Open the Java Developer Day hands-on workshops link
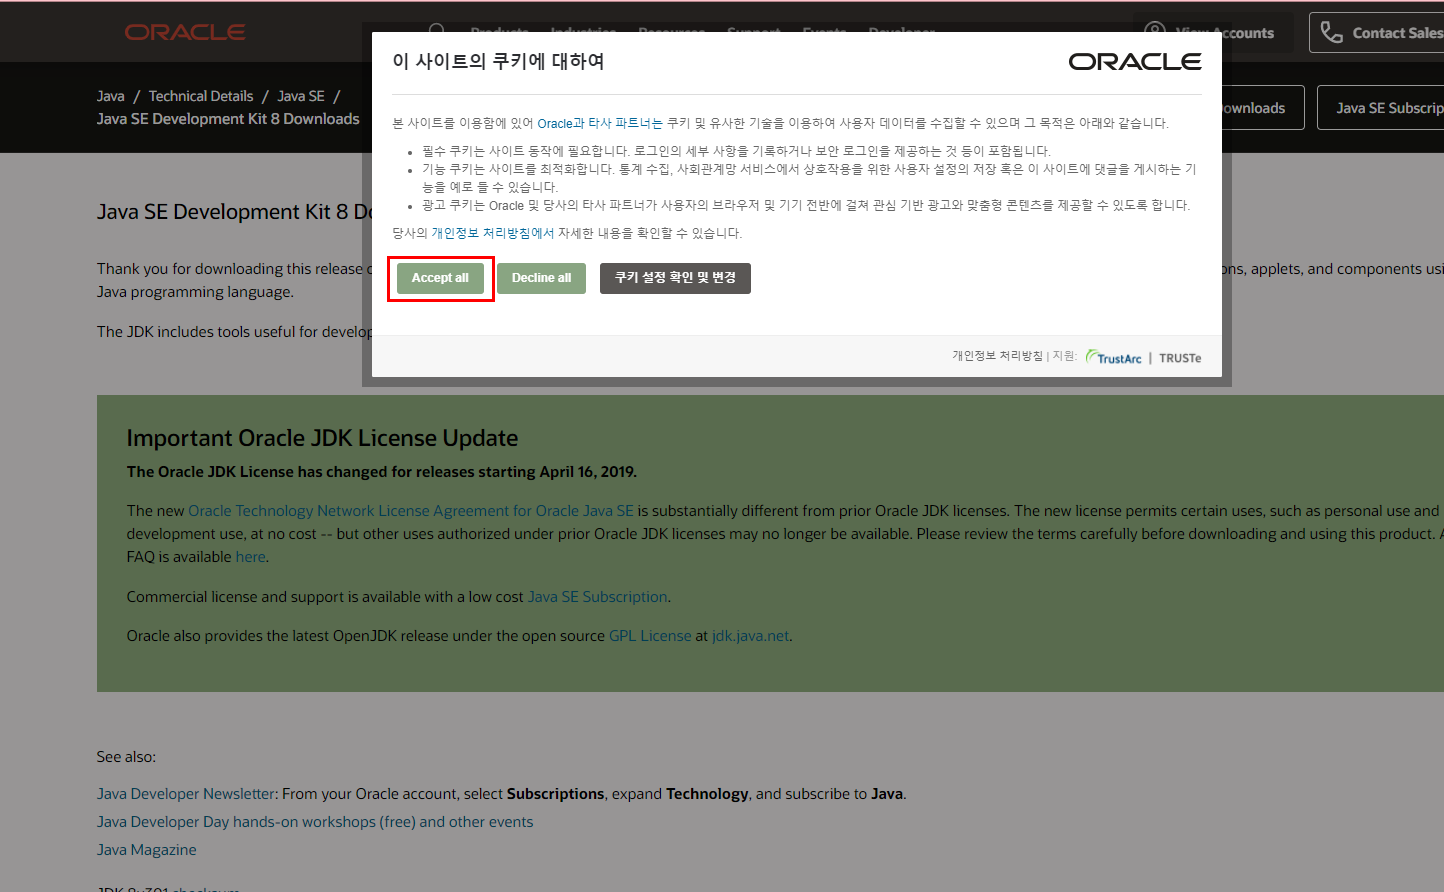Screen dimensions: 1444x892 tap(315, 822)
